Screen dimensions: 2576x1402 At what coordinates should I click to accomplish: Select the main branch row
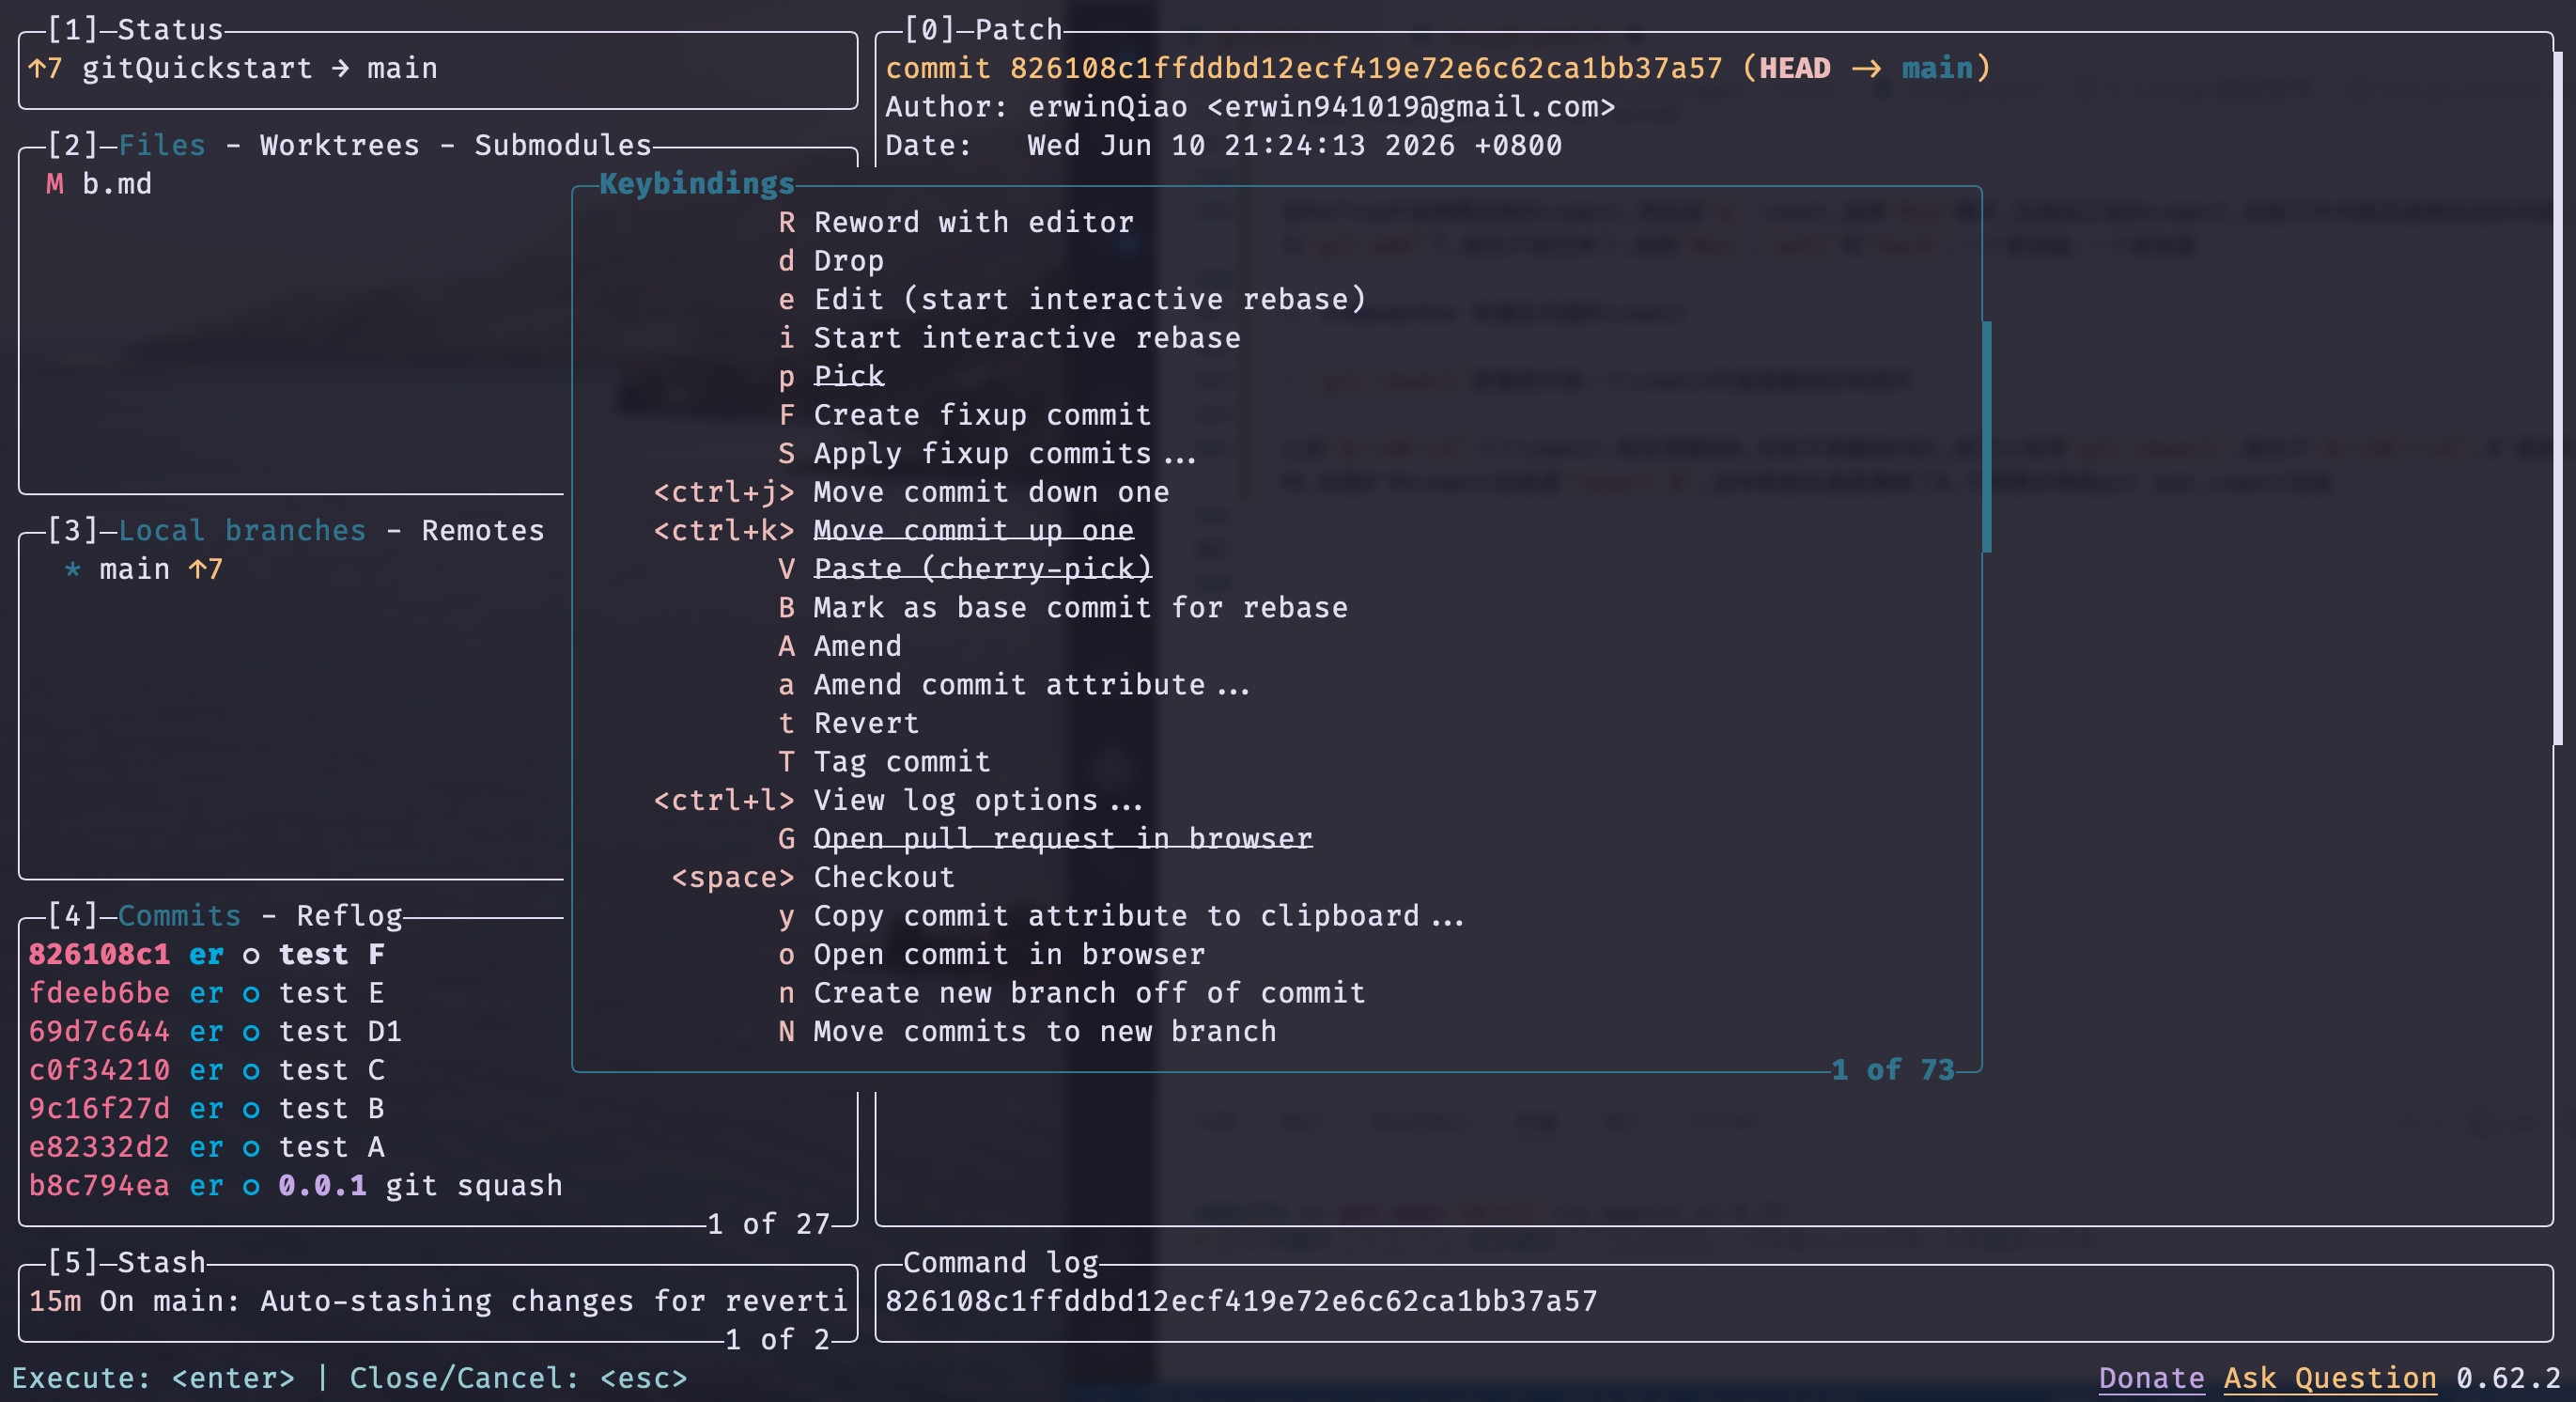pyautogui.click(x=144, y=569)
